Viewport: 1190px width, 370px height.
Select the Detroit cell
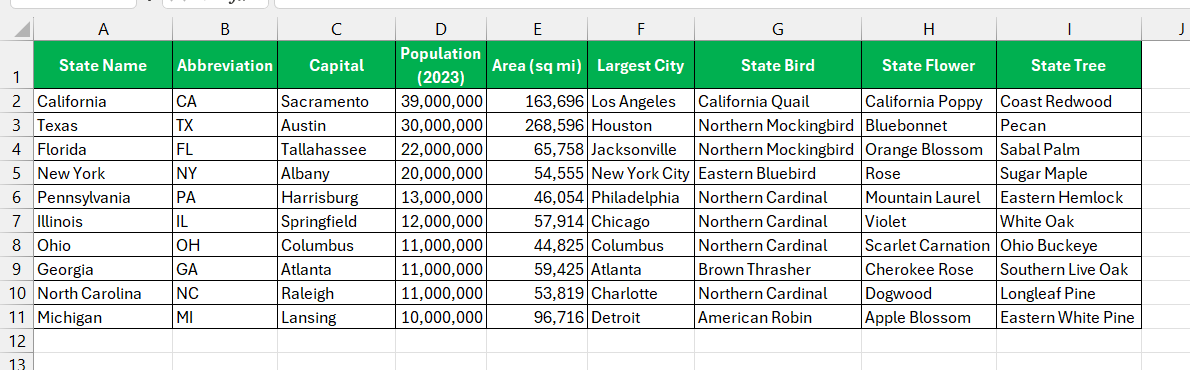[x=641, y=317]
